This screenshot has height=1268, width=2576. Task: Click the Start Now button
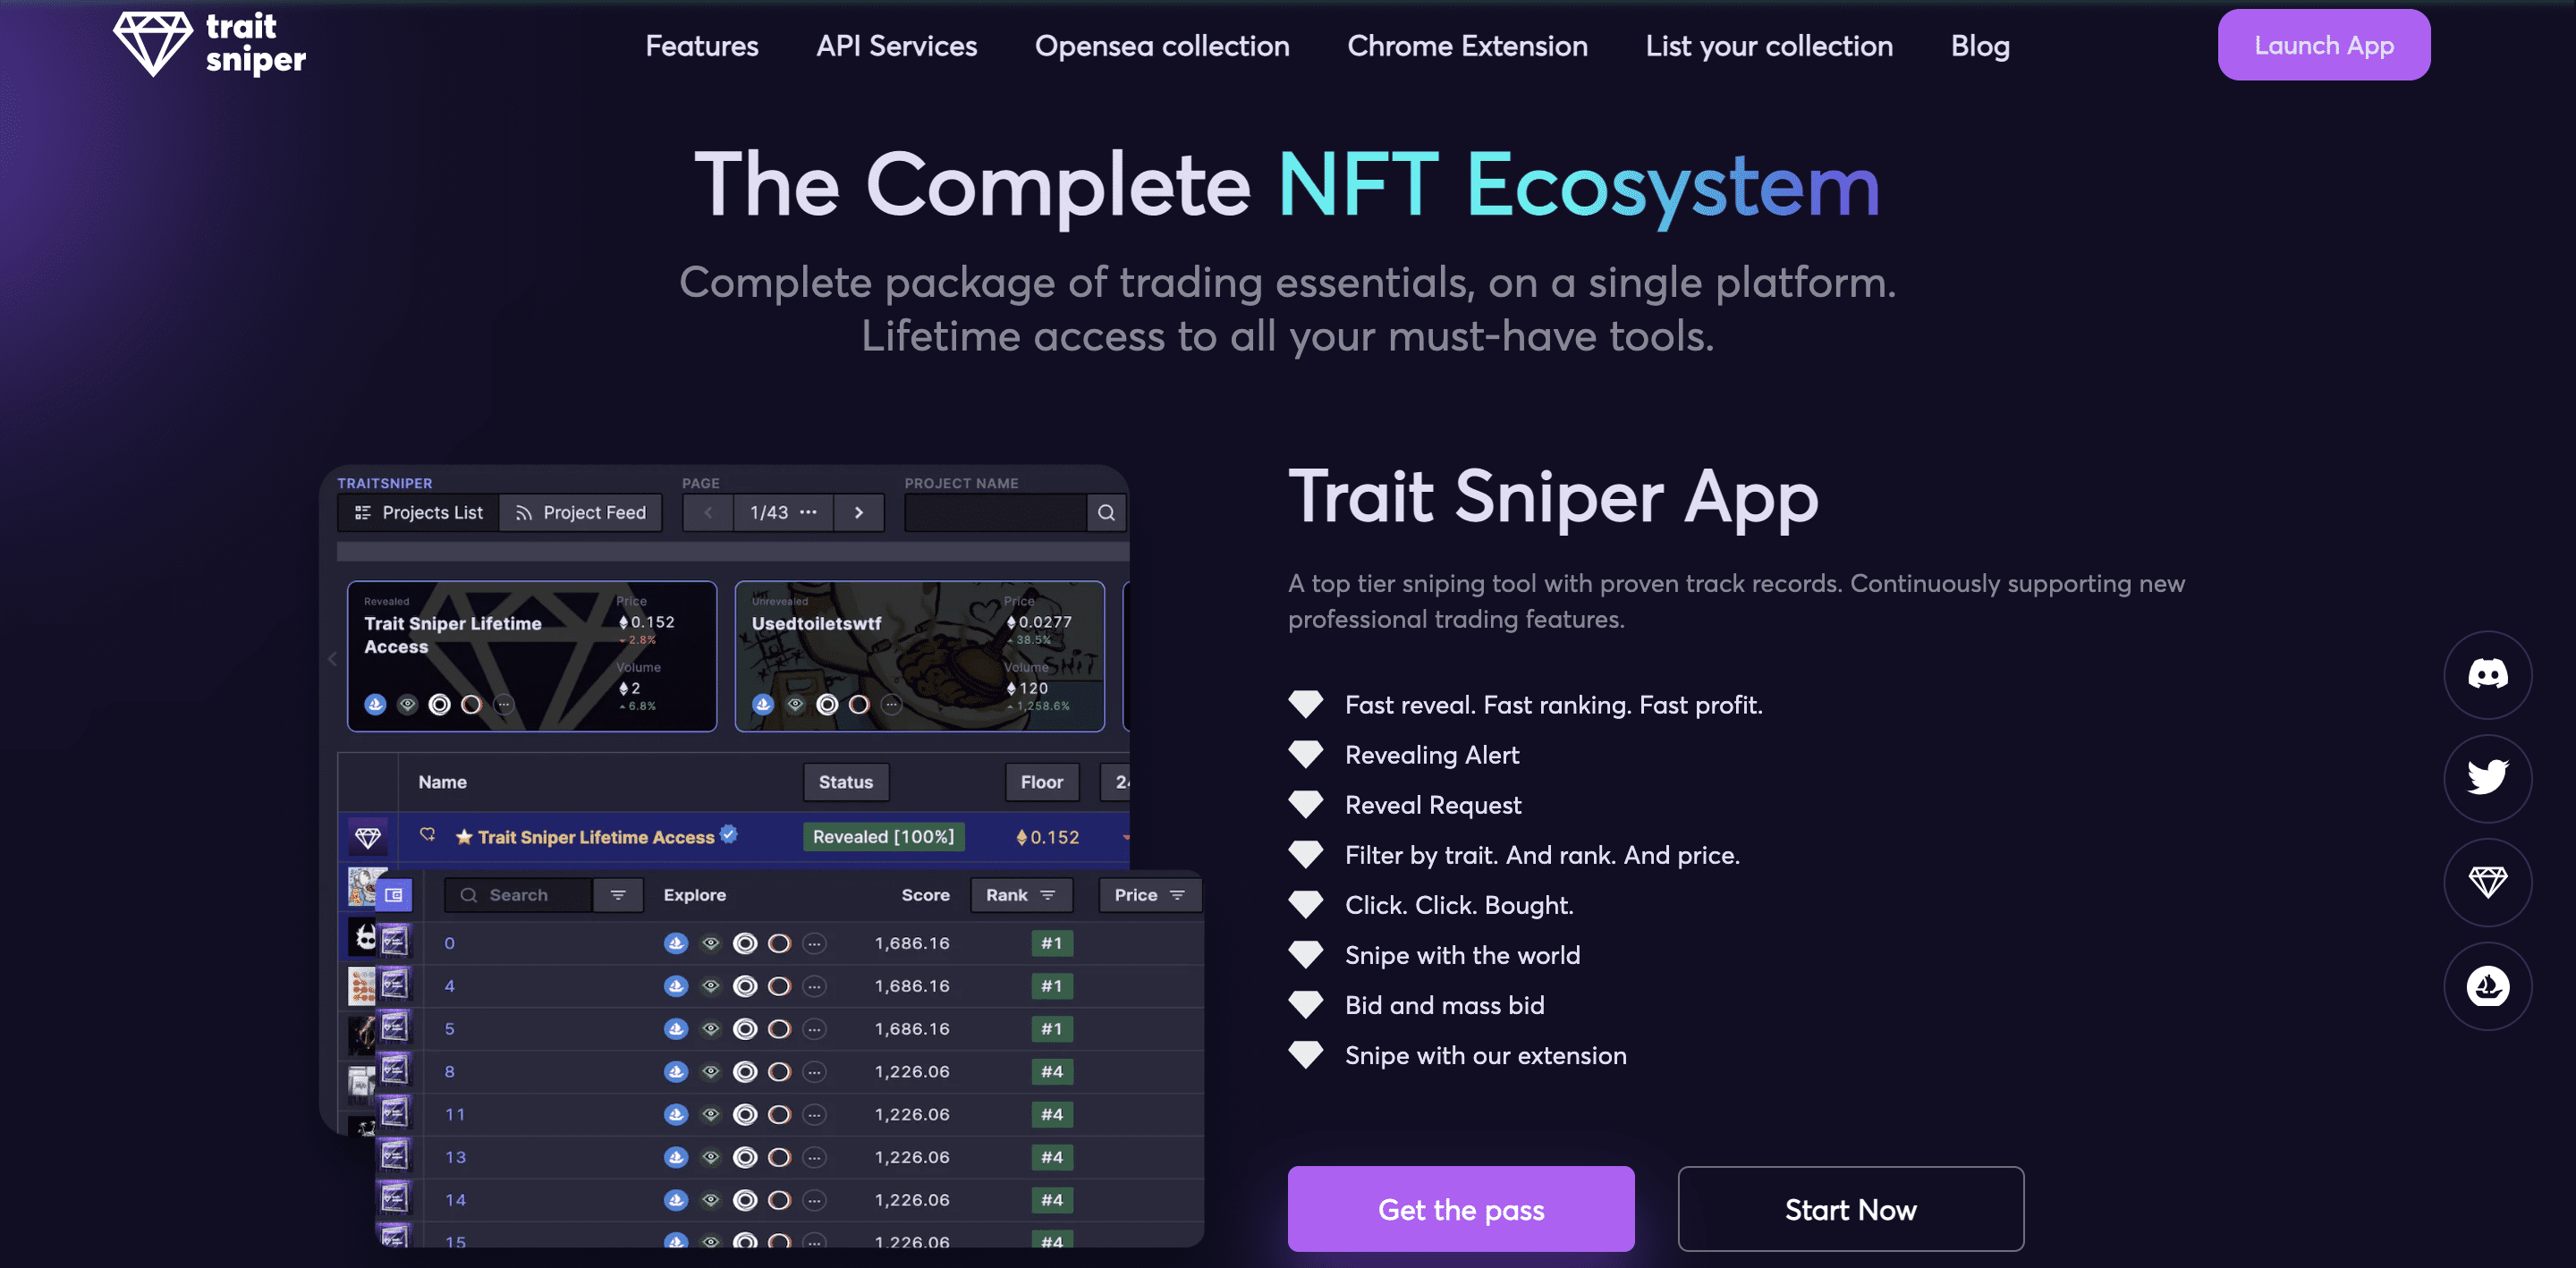[x=1850, y=1209]
